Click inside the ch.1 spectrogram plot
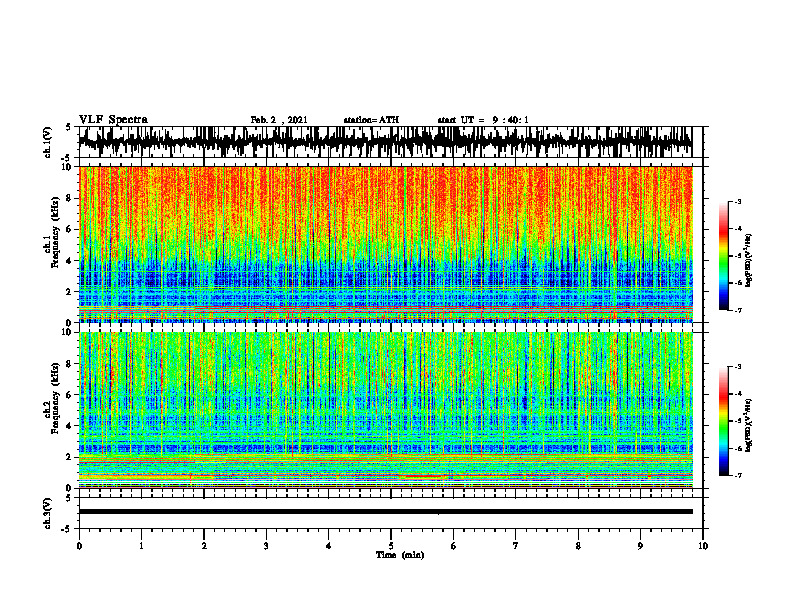Image resolution: width=792 pixels, height=612 pixels. click(385, 244)
